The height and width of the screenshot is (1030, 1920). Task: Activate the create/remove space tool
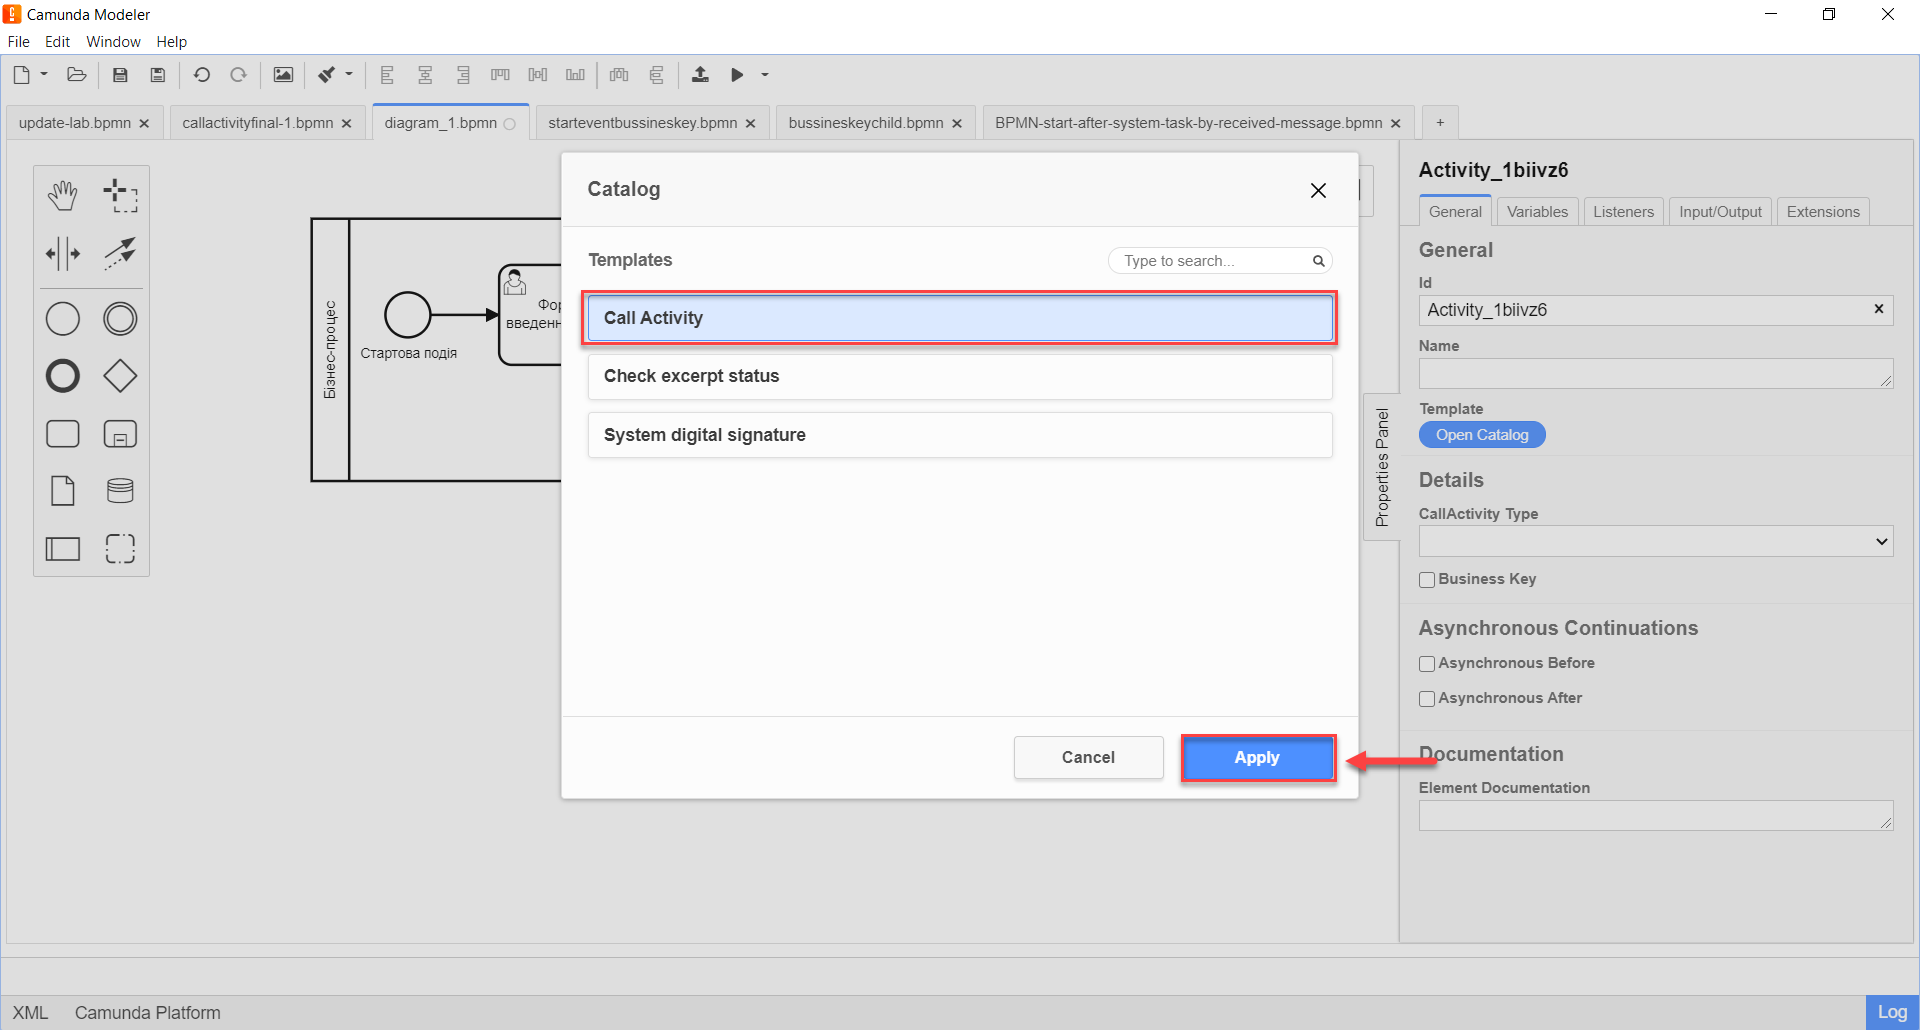(63, 254)
